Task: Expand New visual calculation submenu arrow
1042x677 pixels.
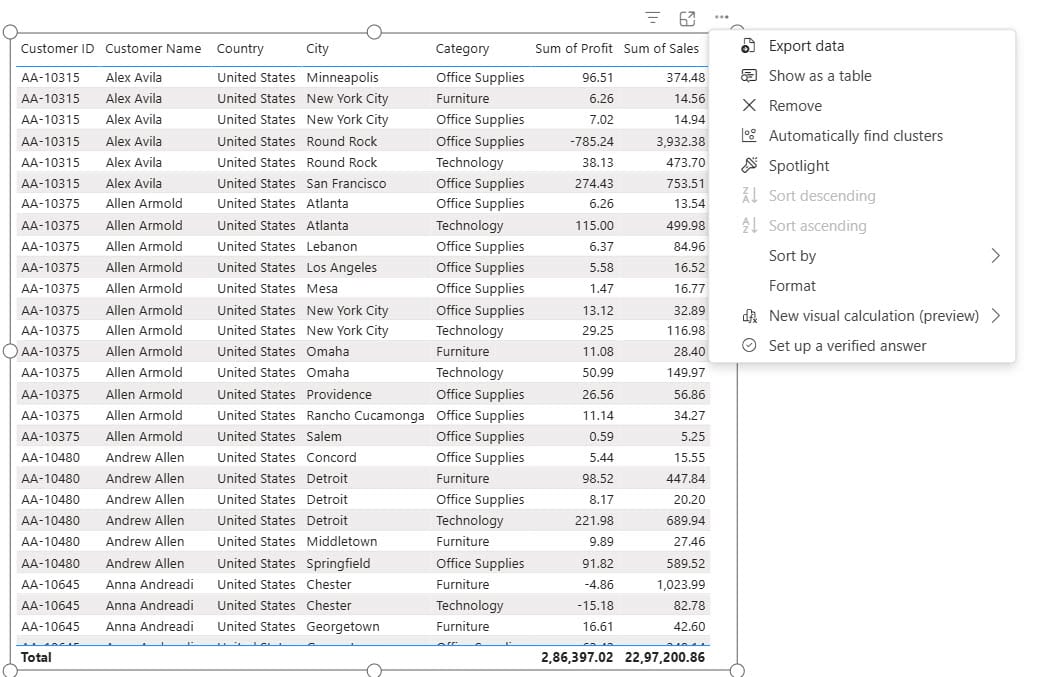Action: tap(995, 316)
